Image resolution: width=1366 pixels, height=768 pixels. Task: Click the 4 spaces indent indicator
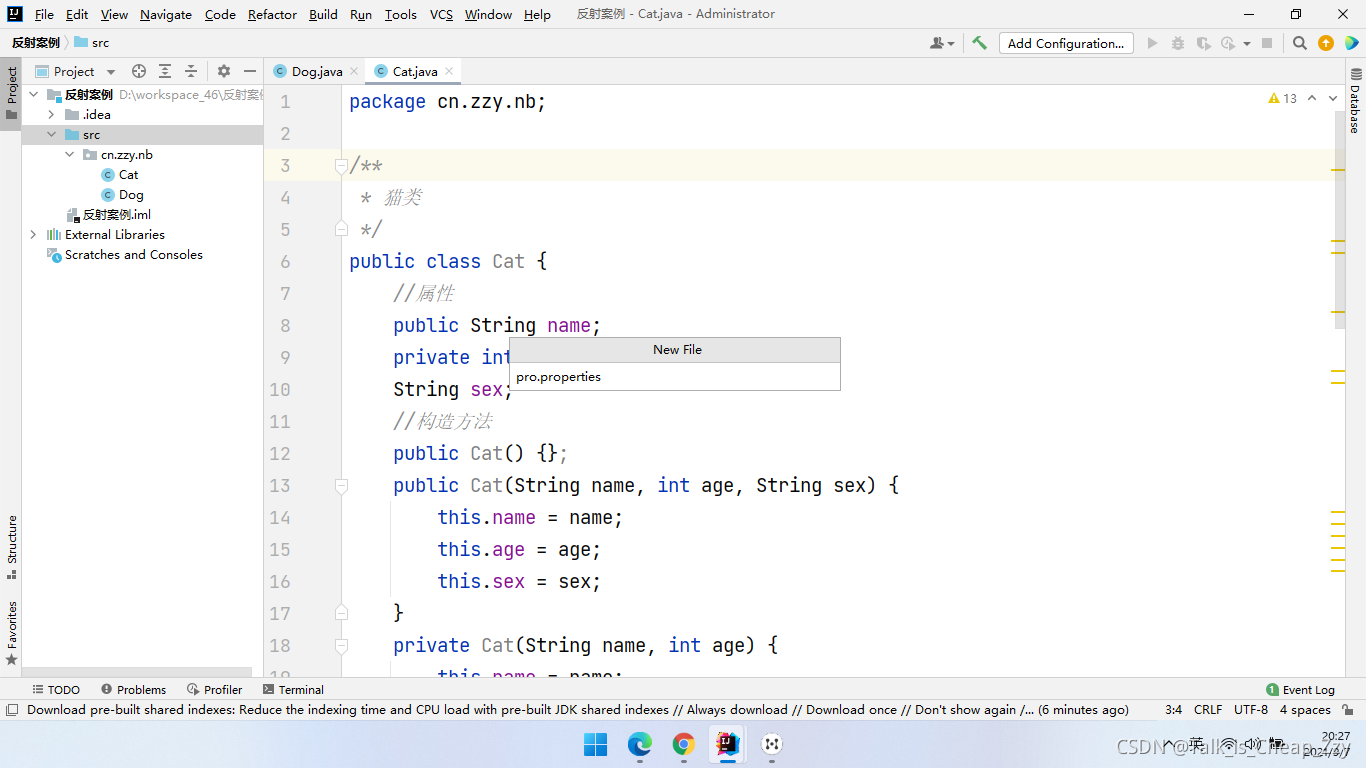point(1305,710)
